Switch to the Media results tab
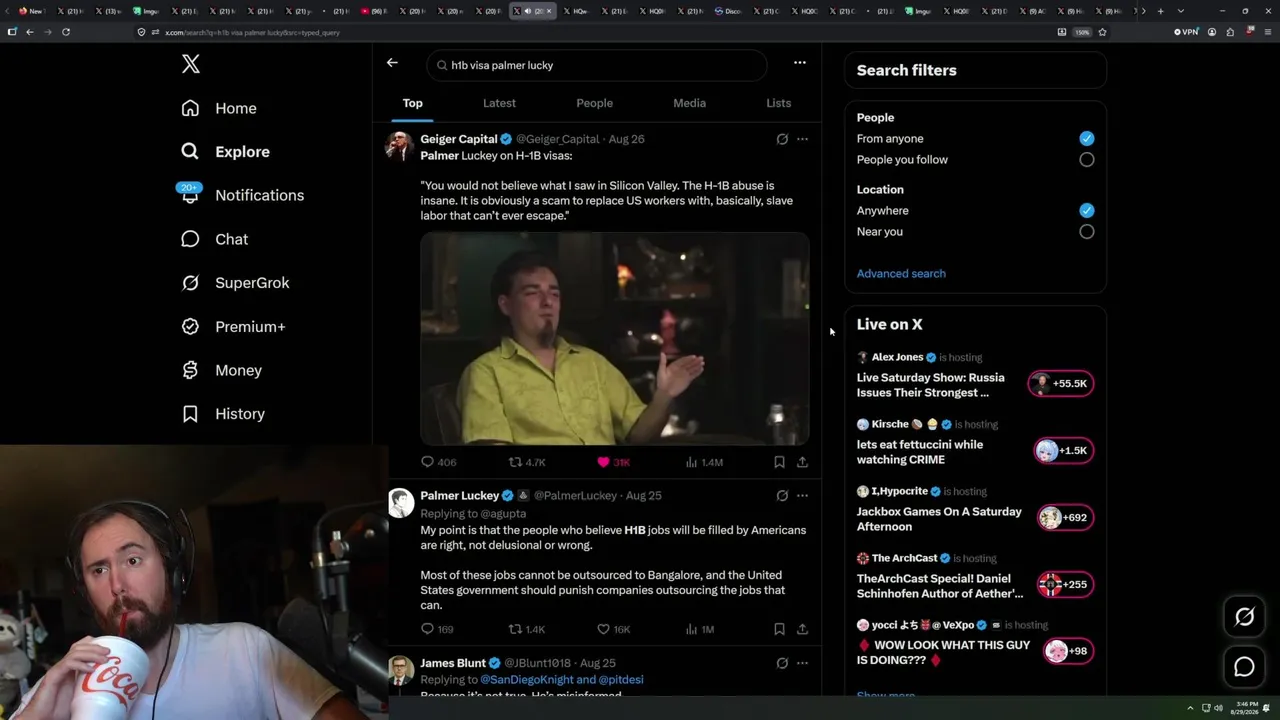This screenshot has width=1280, height=720. point(689,103)
